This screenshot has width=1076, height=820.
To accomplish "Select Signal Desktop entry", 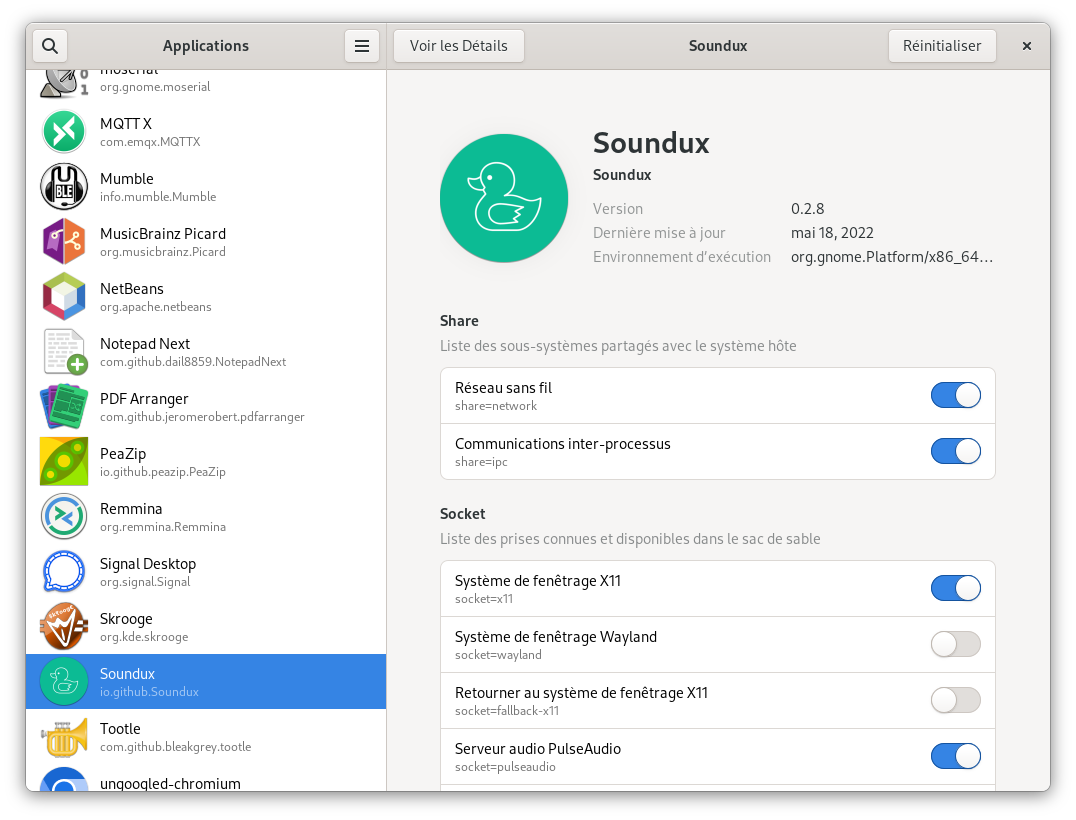I will 206,571.
